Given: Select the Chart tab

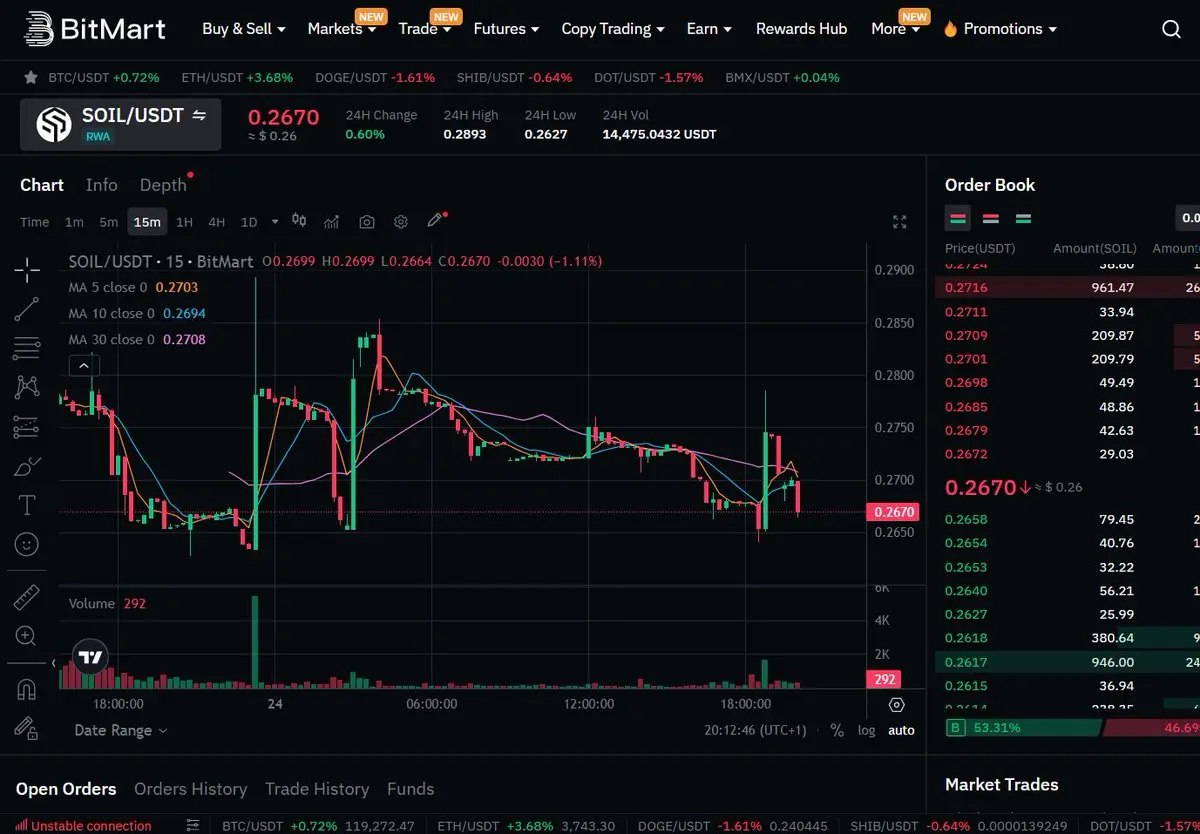Looking at the screenshot, I should [x=42, y=185].
